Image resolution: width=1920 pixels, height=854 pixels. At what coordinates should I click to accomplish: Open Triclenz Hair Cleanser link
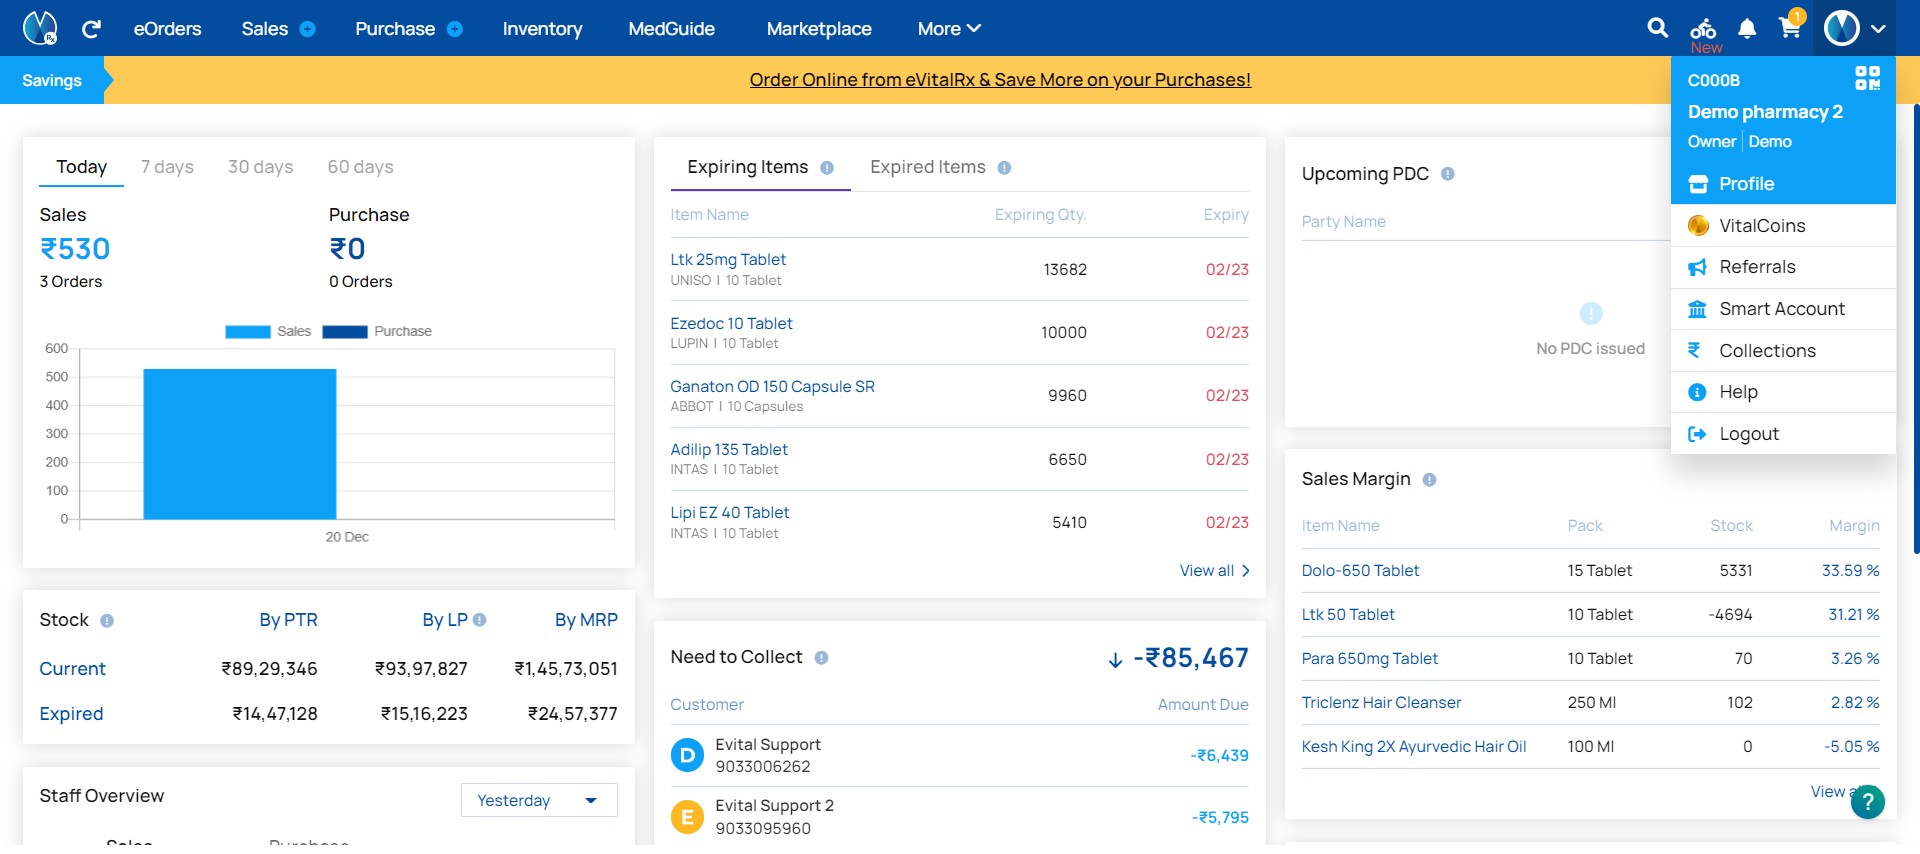(1381, 703)
